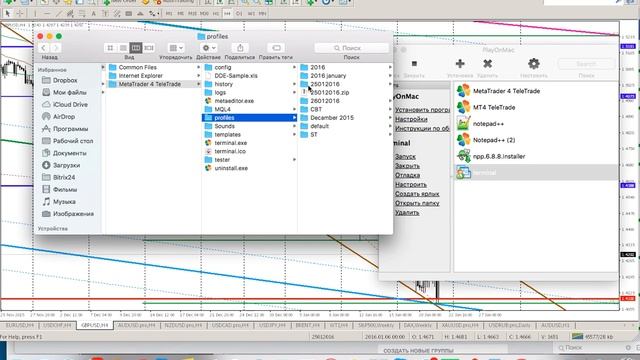Switch Finder to cover flow view
This screenshot has height=360, width=640.
tap(149, 48)
